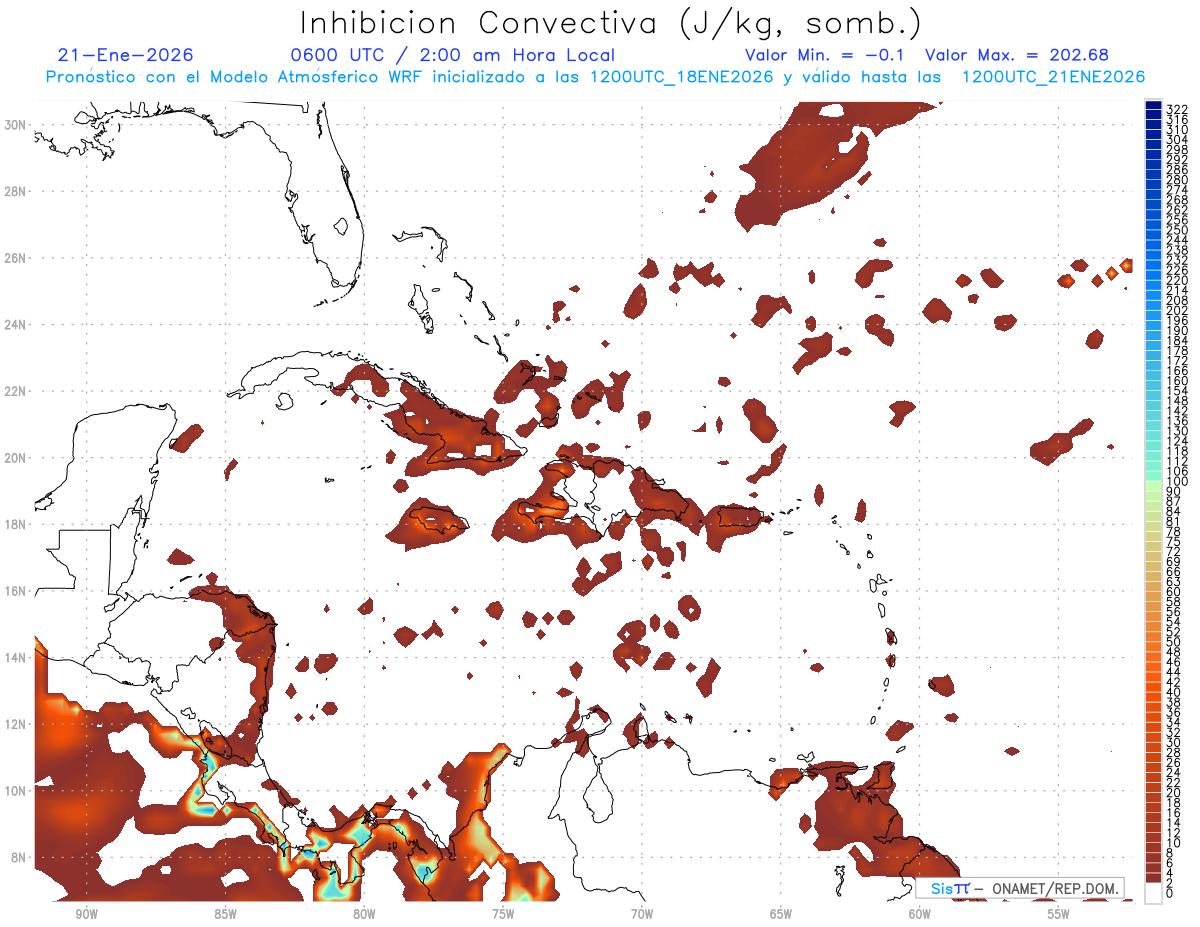This screenshot has width=1200, height=927.
Task: Click the time '0600 UTC / 2:00 am Hora Local'
Action: pyautogui.click(x=452, y=55)
